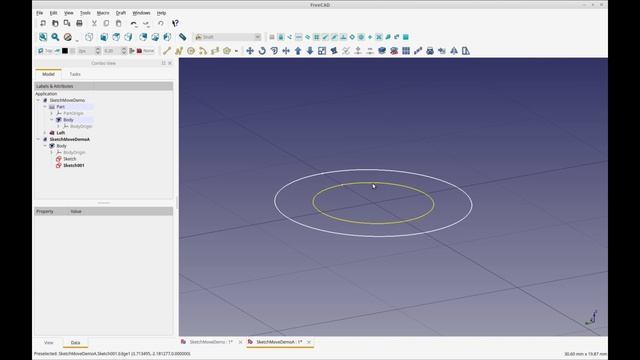This screenshot has width=640, height=360.
Task: Click the Undo arrow icon
Action: pos(133,23)
